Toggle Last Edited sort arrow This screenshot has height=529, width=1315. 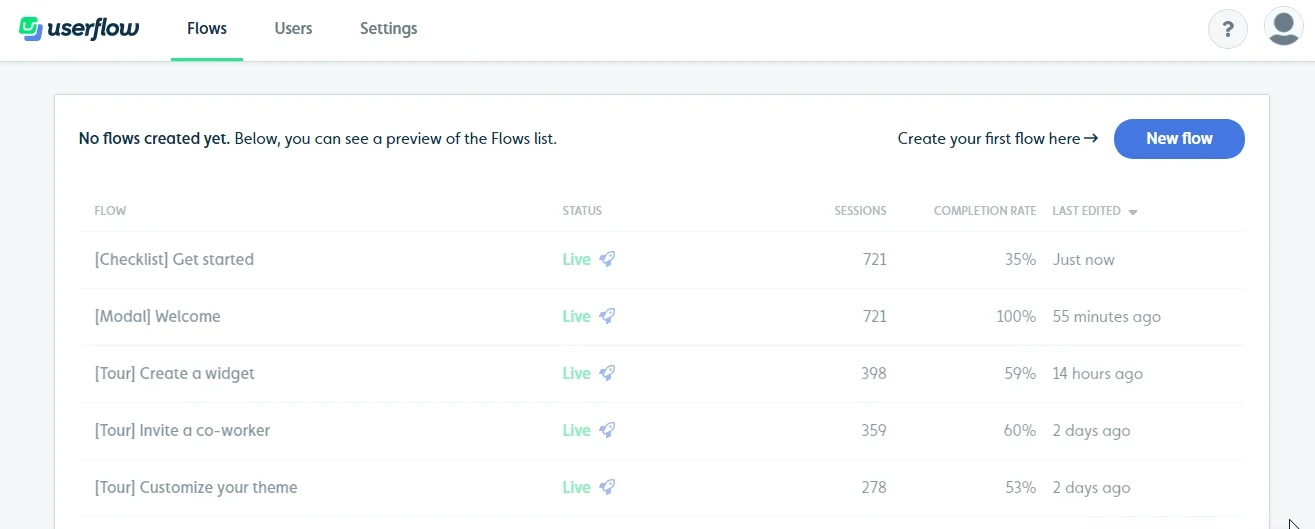[1133, 212]
